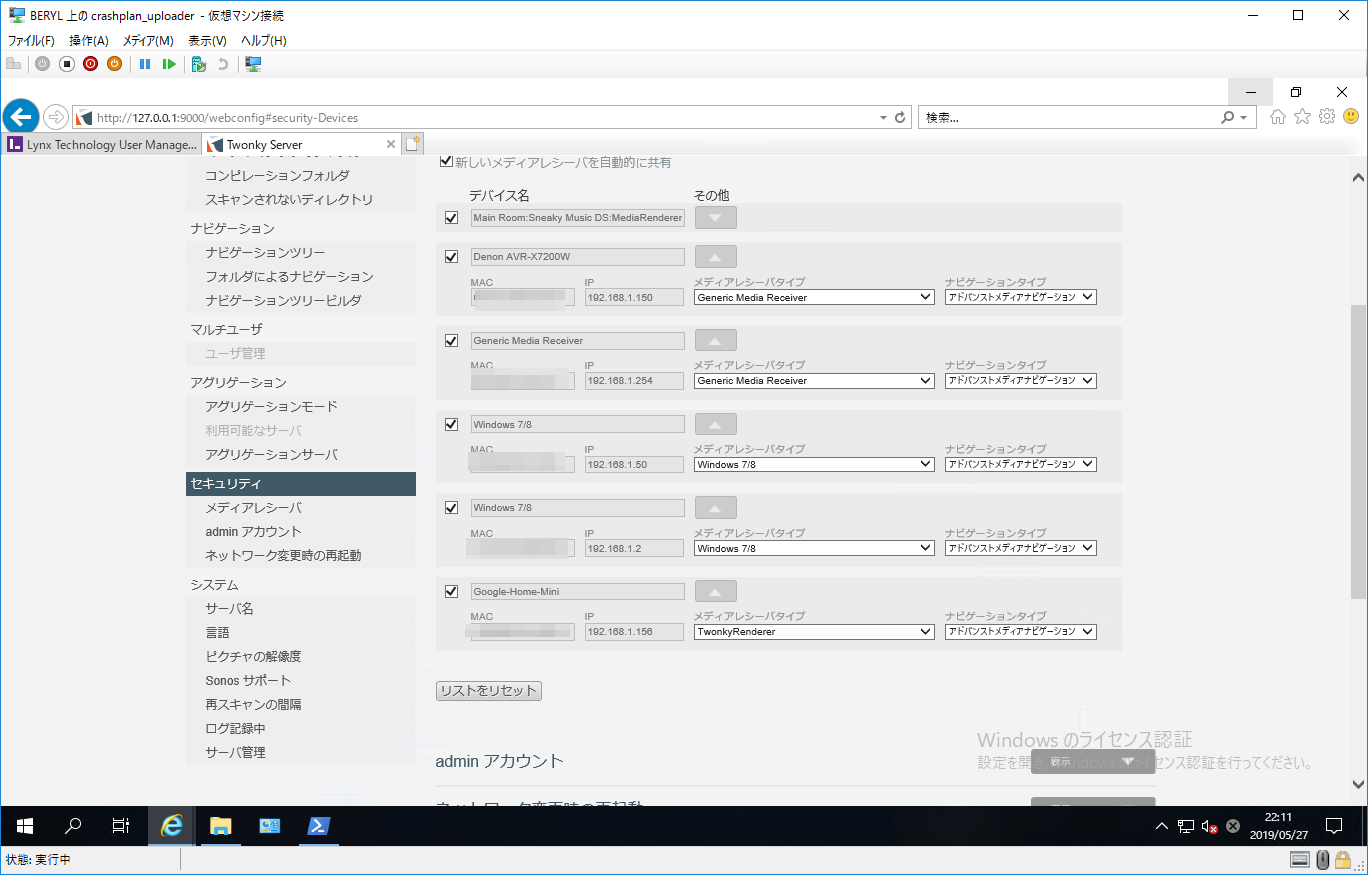The image size is (1368, 875).
Task: Show hidden tray icons chevron
Action: click(1161, 826)
